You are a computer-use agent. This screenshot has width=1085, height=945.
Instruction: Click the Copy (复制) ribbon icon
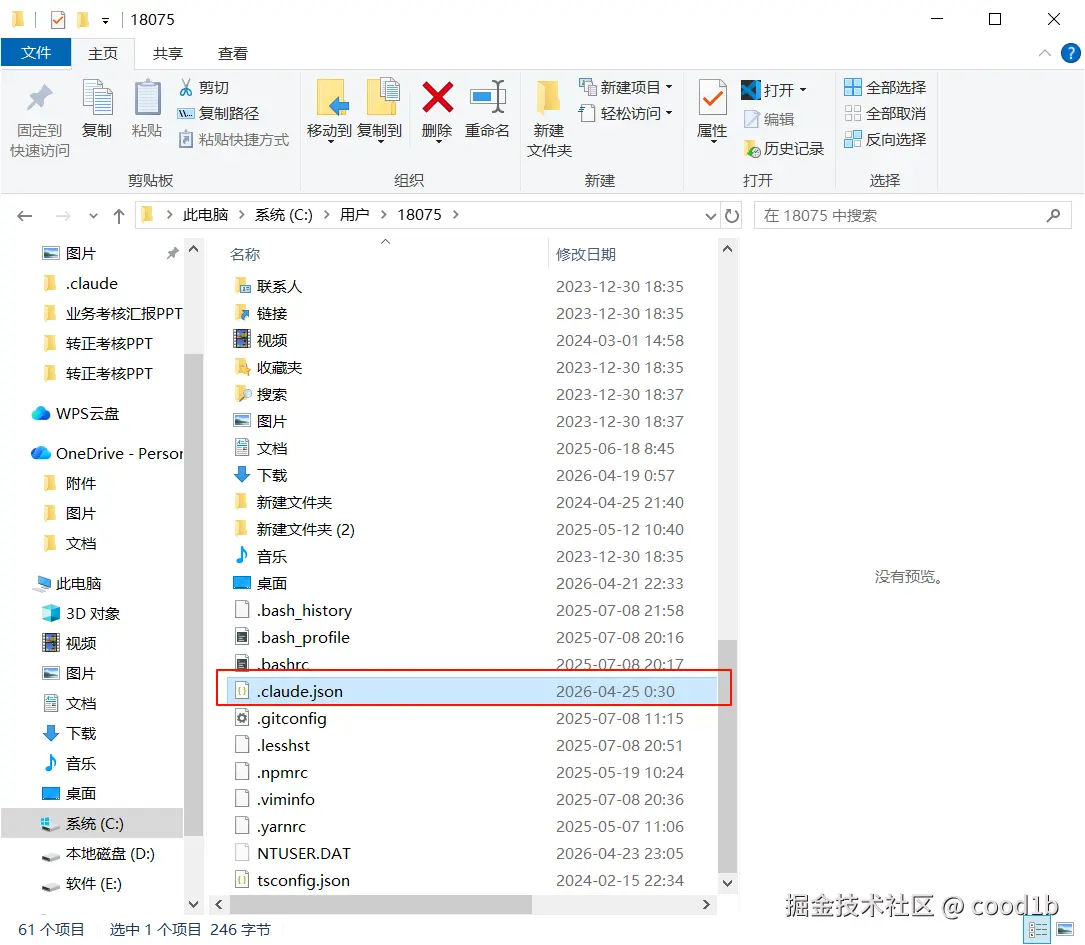[x=97, y=98]
